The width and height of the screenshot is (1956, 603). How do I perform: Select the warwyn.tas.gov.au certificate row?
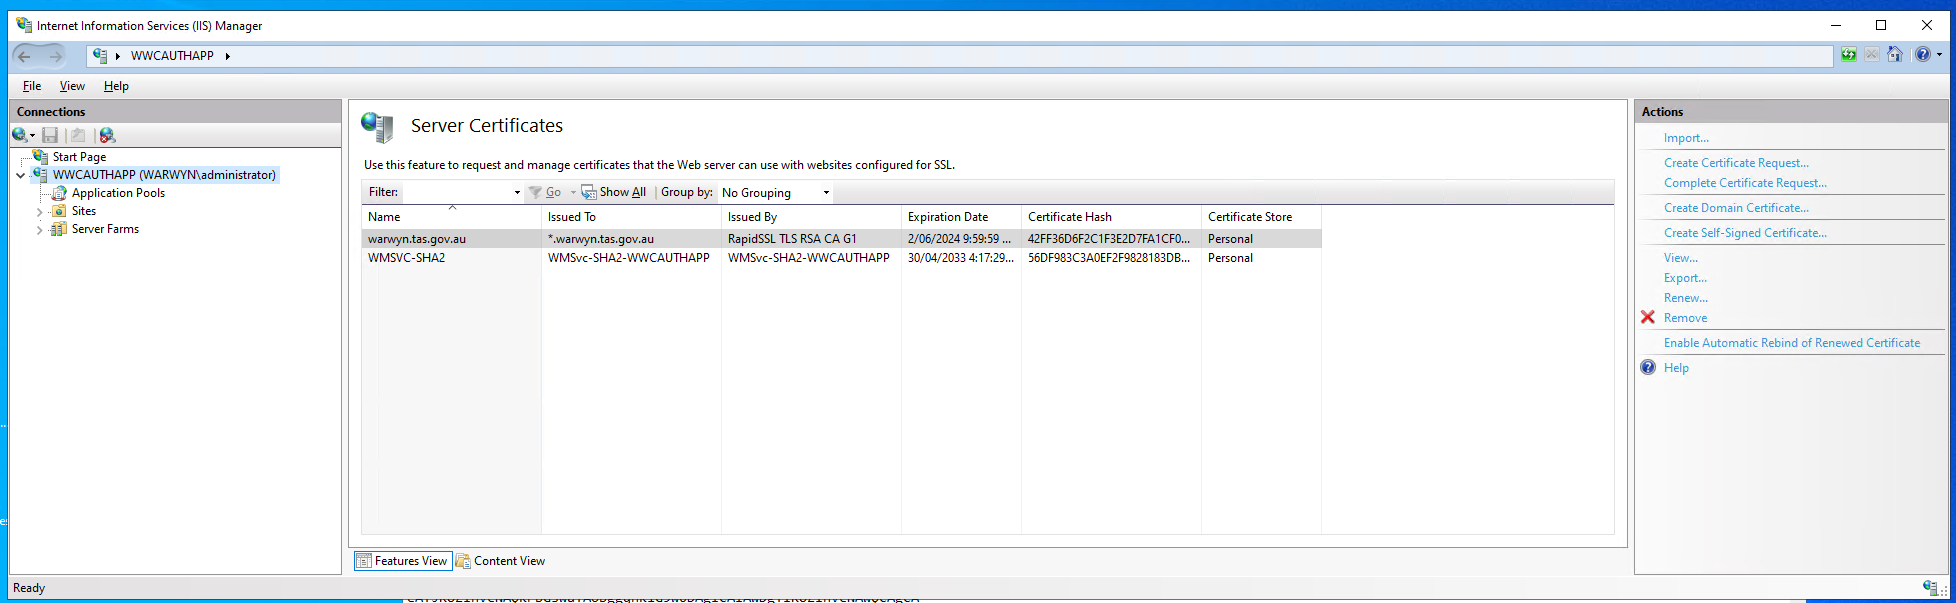841,239
